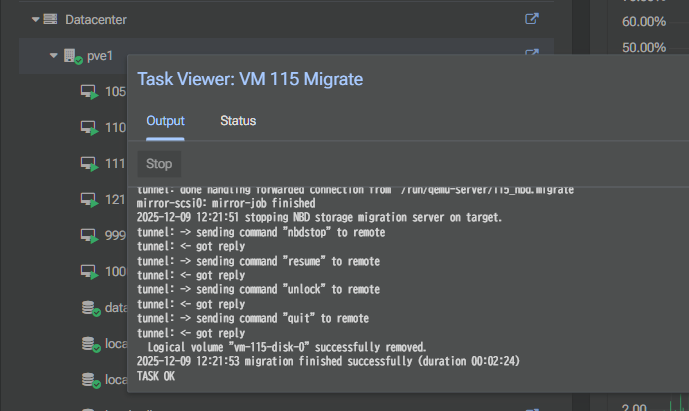The height and width of the screenshot is (411, 689).
Task: Switch to the Output tab
Action: (x=165, y=121)
